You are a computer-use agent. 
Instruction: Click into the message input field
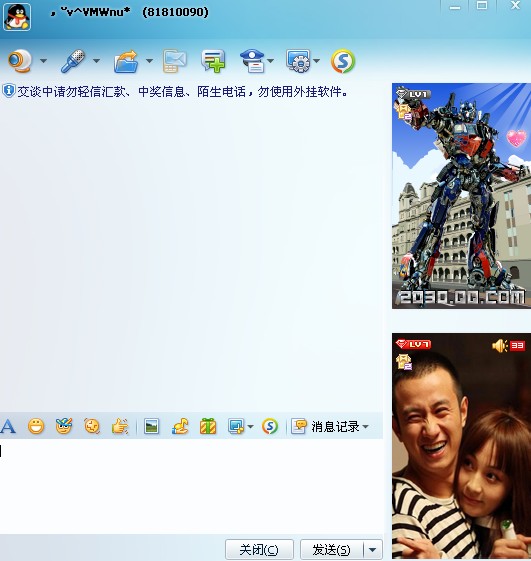coord(191,487)
